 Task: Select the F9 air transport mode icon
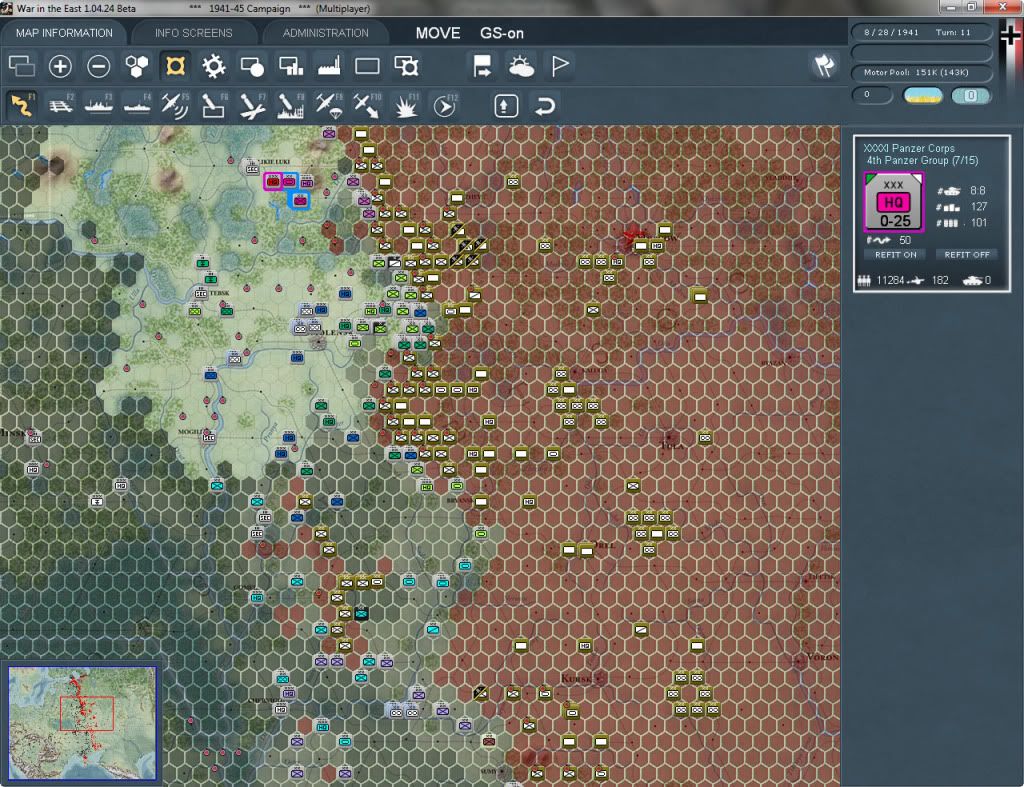tap(328, 105)
